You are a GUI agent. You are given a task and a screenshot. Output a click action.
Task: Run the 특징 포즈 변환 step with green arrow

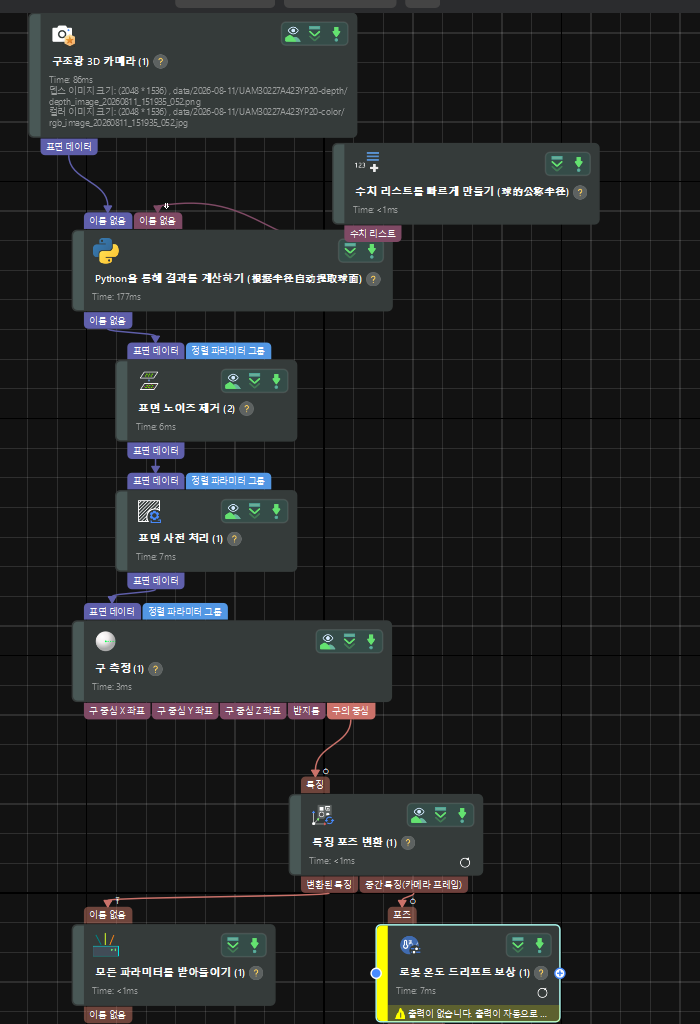(462, 814)
